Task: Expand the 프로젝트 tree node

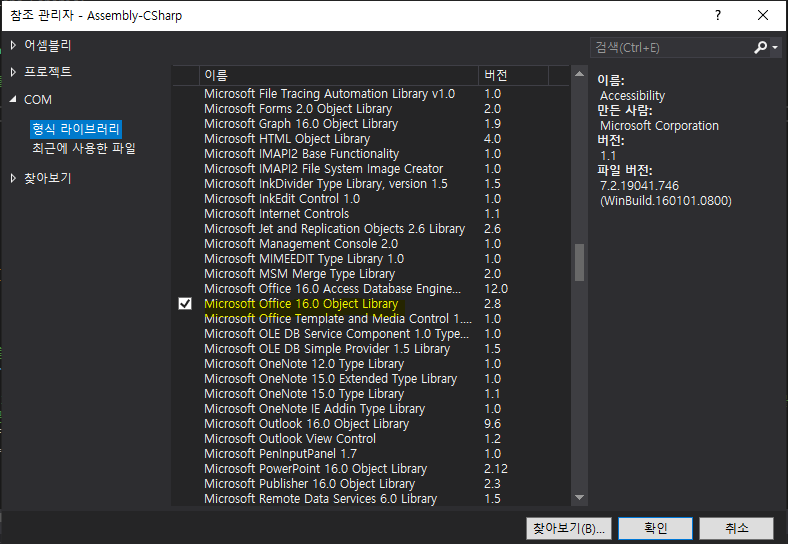Action: 13,72
